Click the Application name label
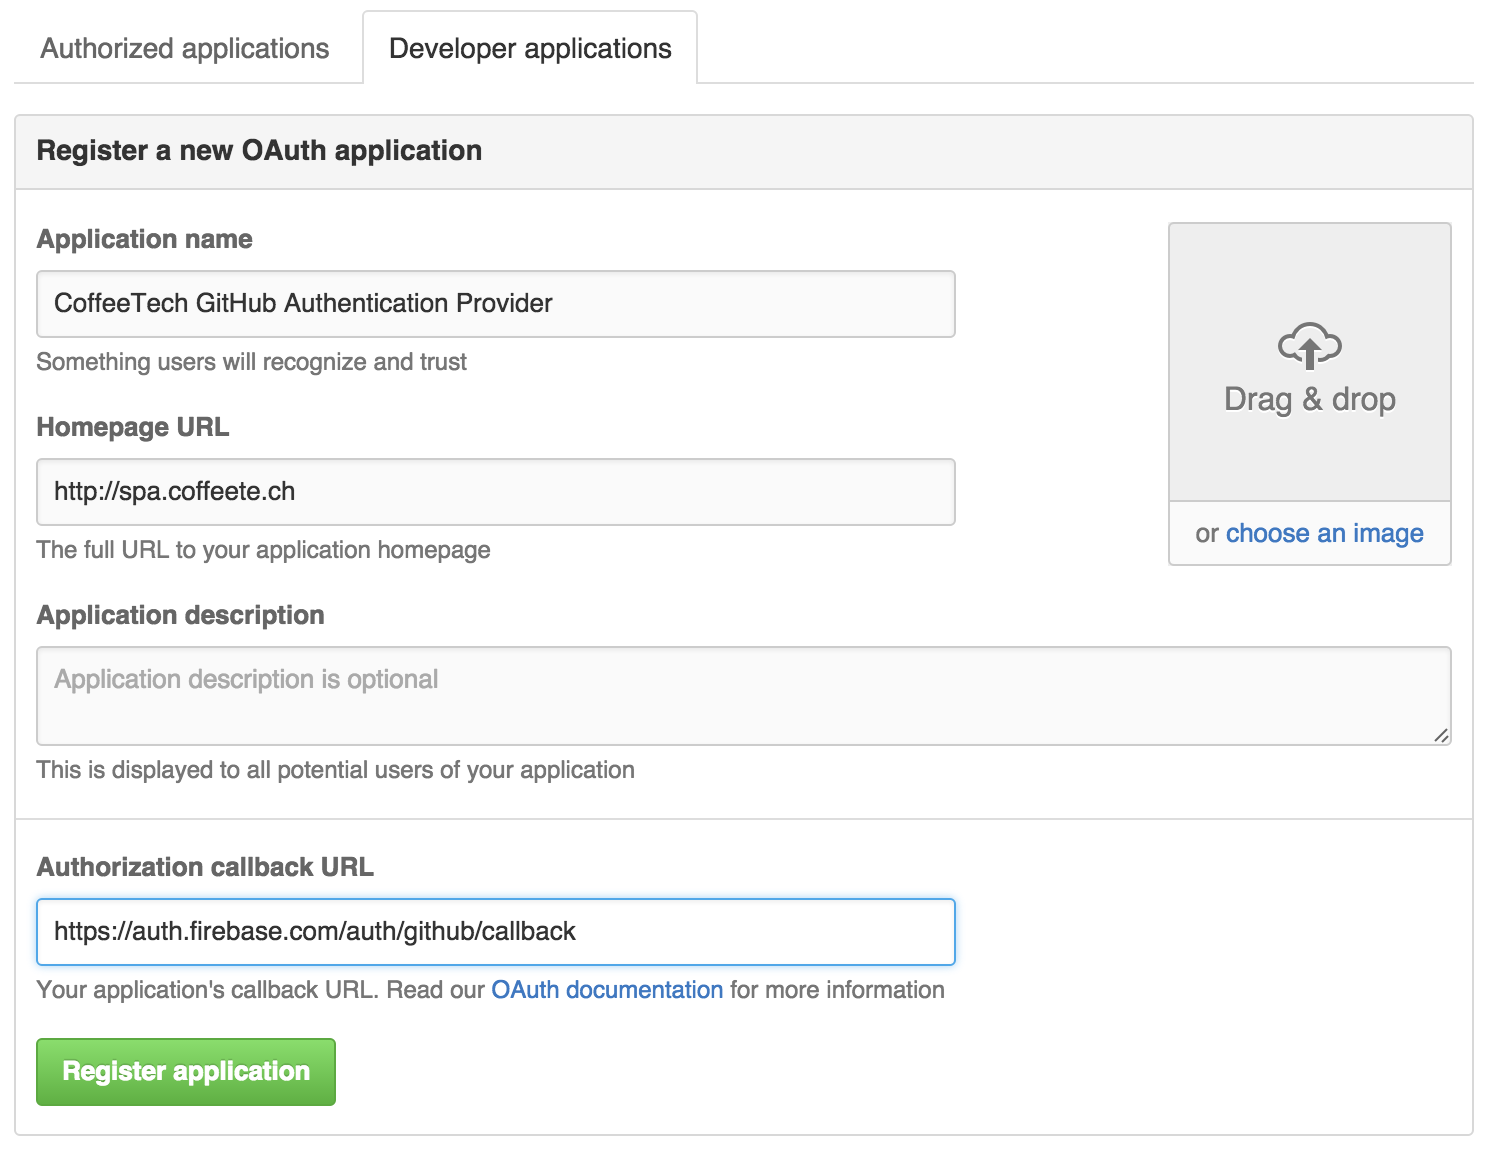This screenshot has height=1160, width=1502. tap(145, 240)
